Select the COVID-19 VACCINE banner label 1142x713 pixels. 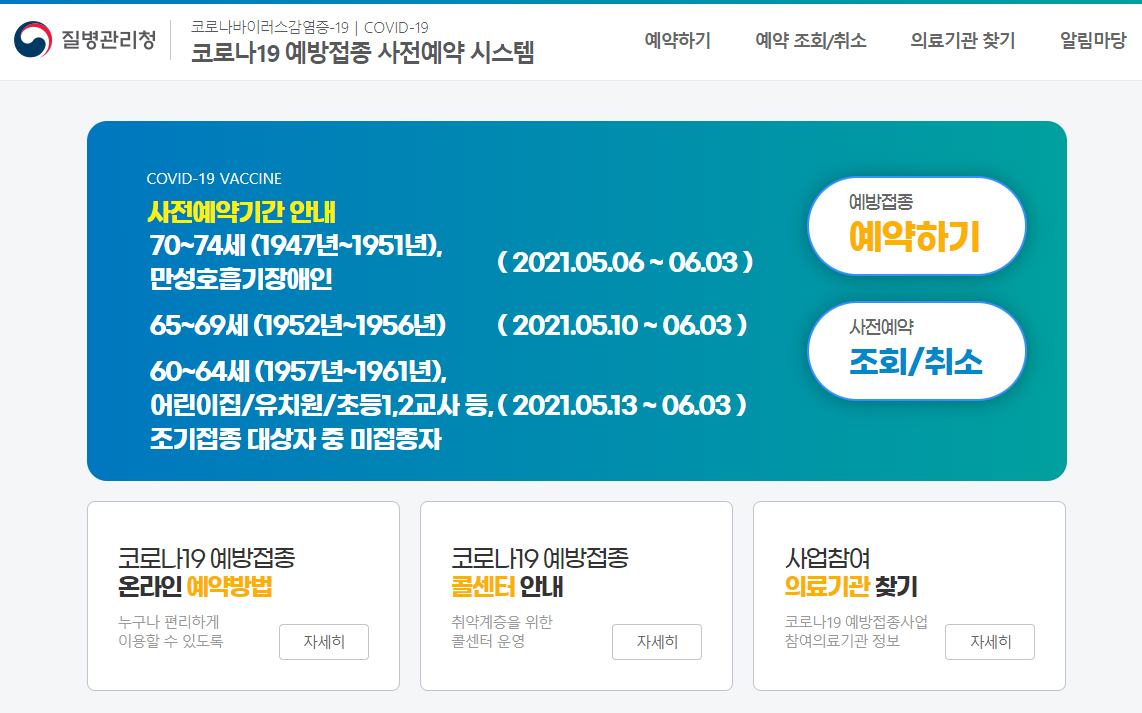pos(213,178)
